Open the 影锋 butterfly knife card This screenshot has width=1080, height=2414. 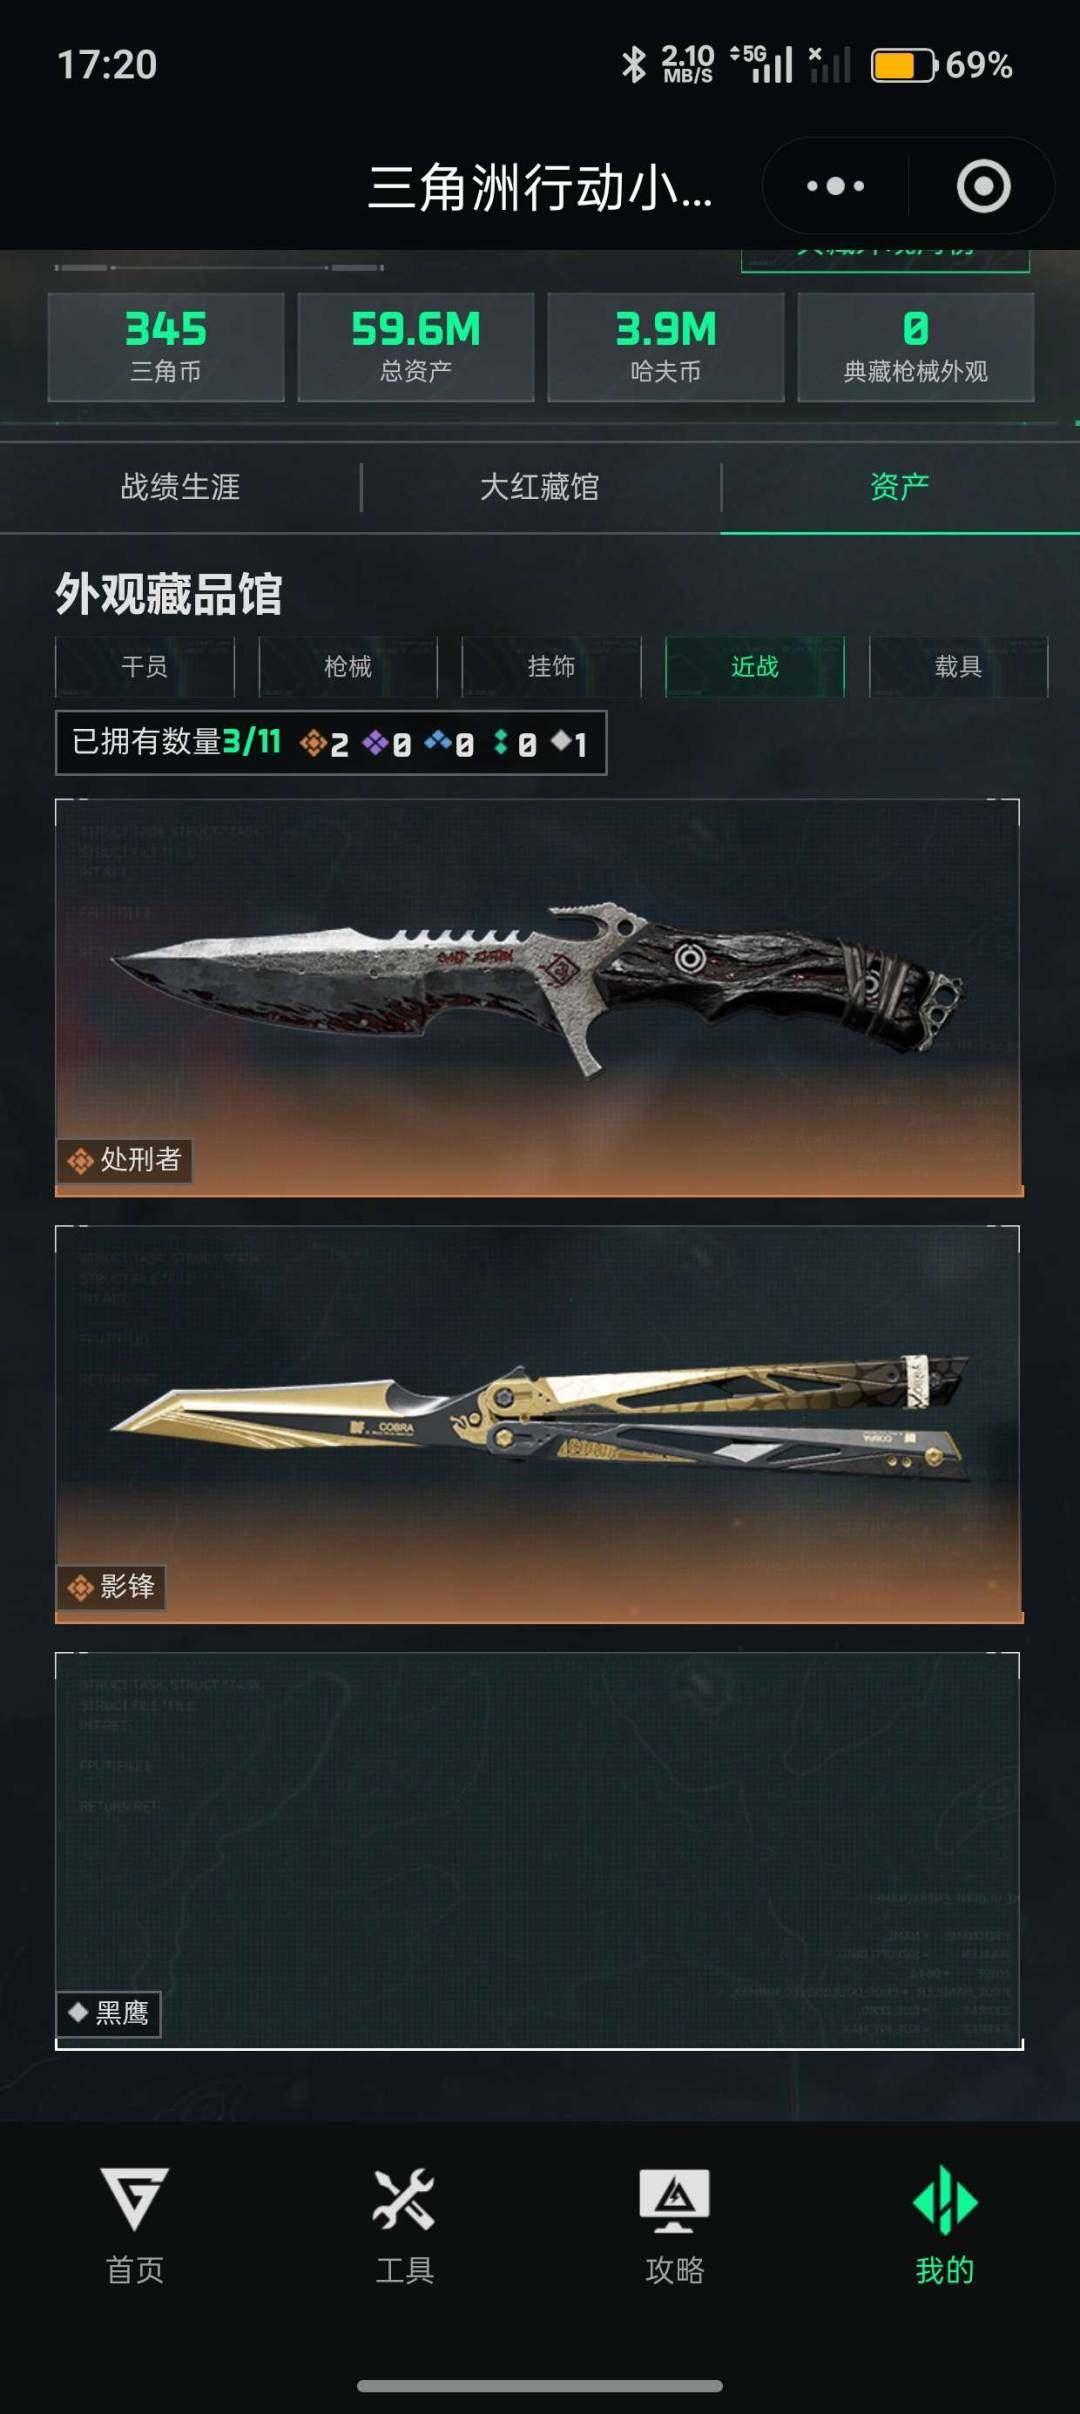(x=539, y=1424)
